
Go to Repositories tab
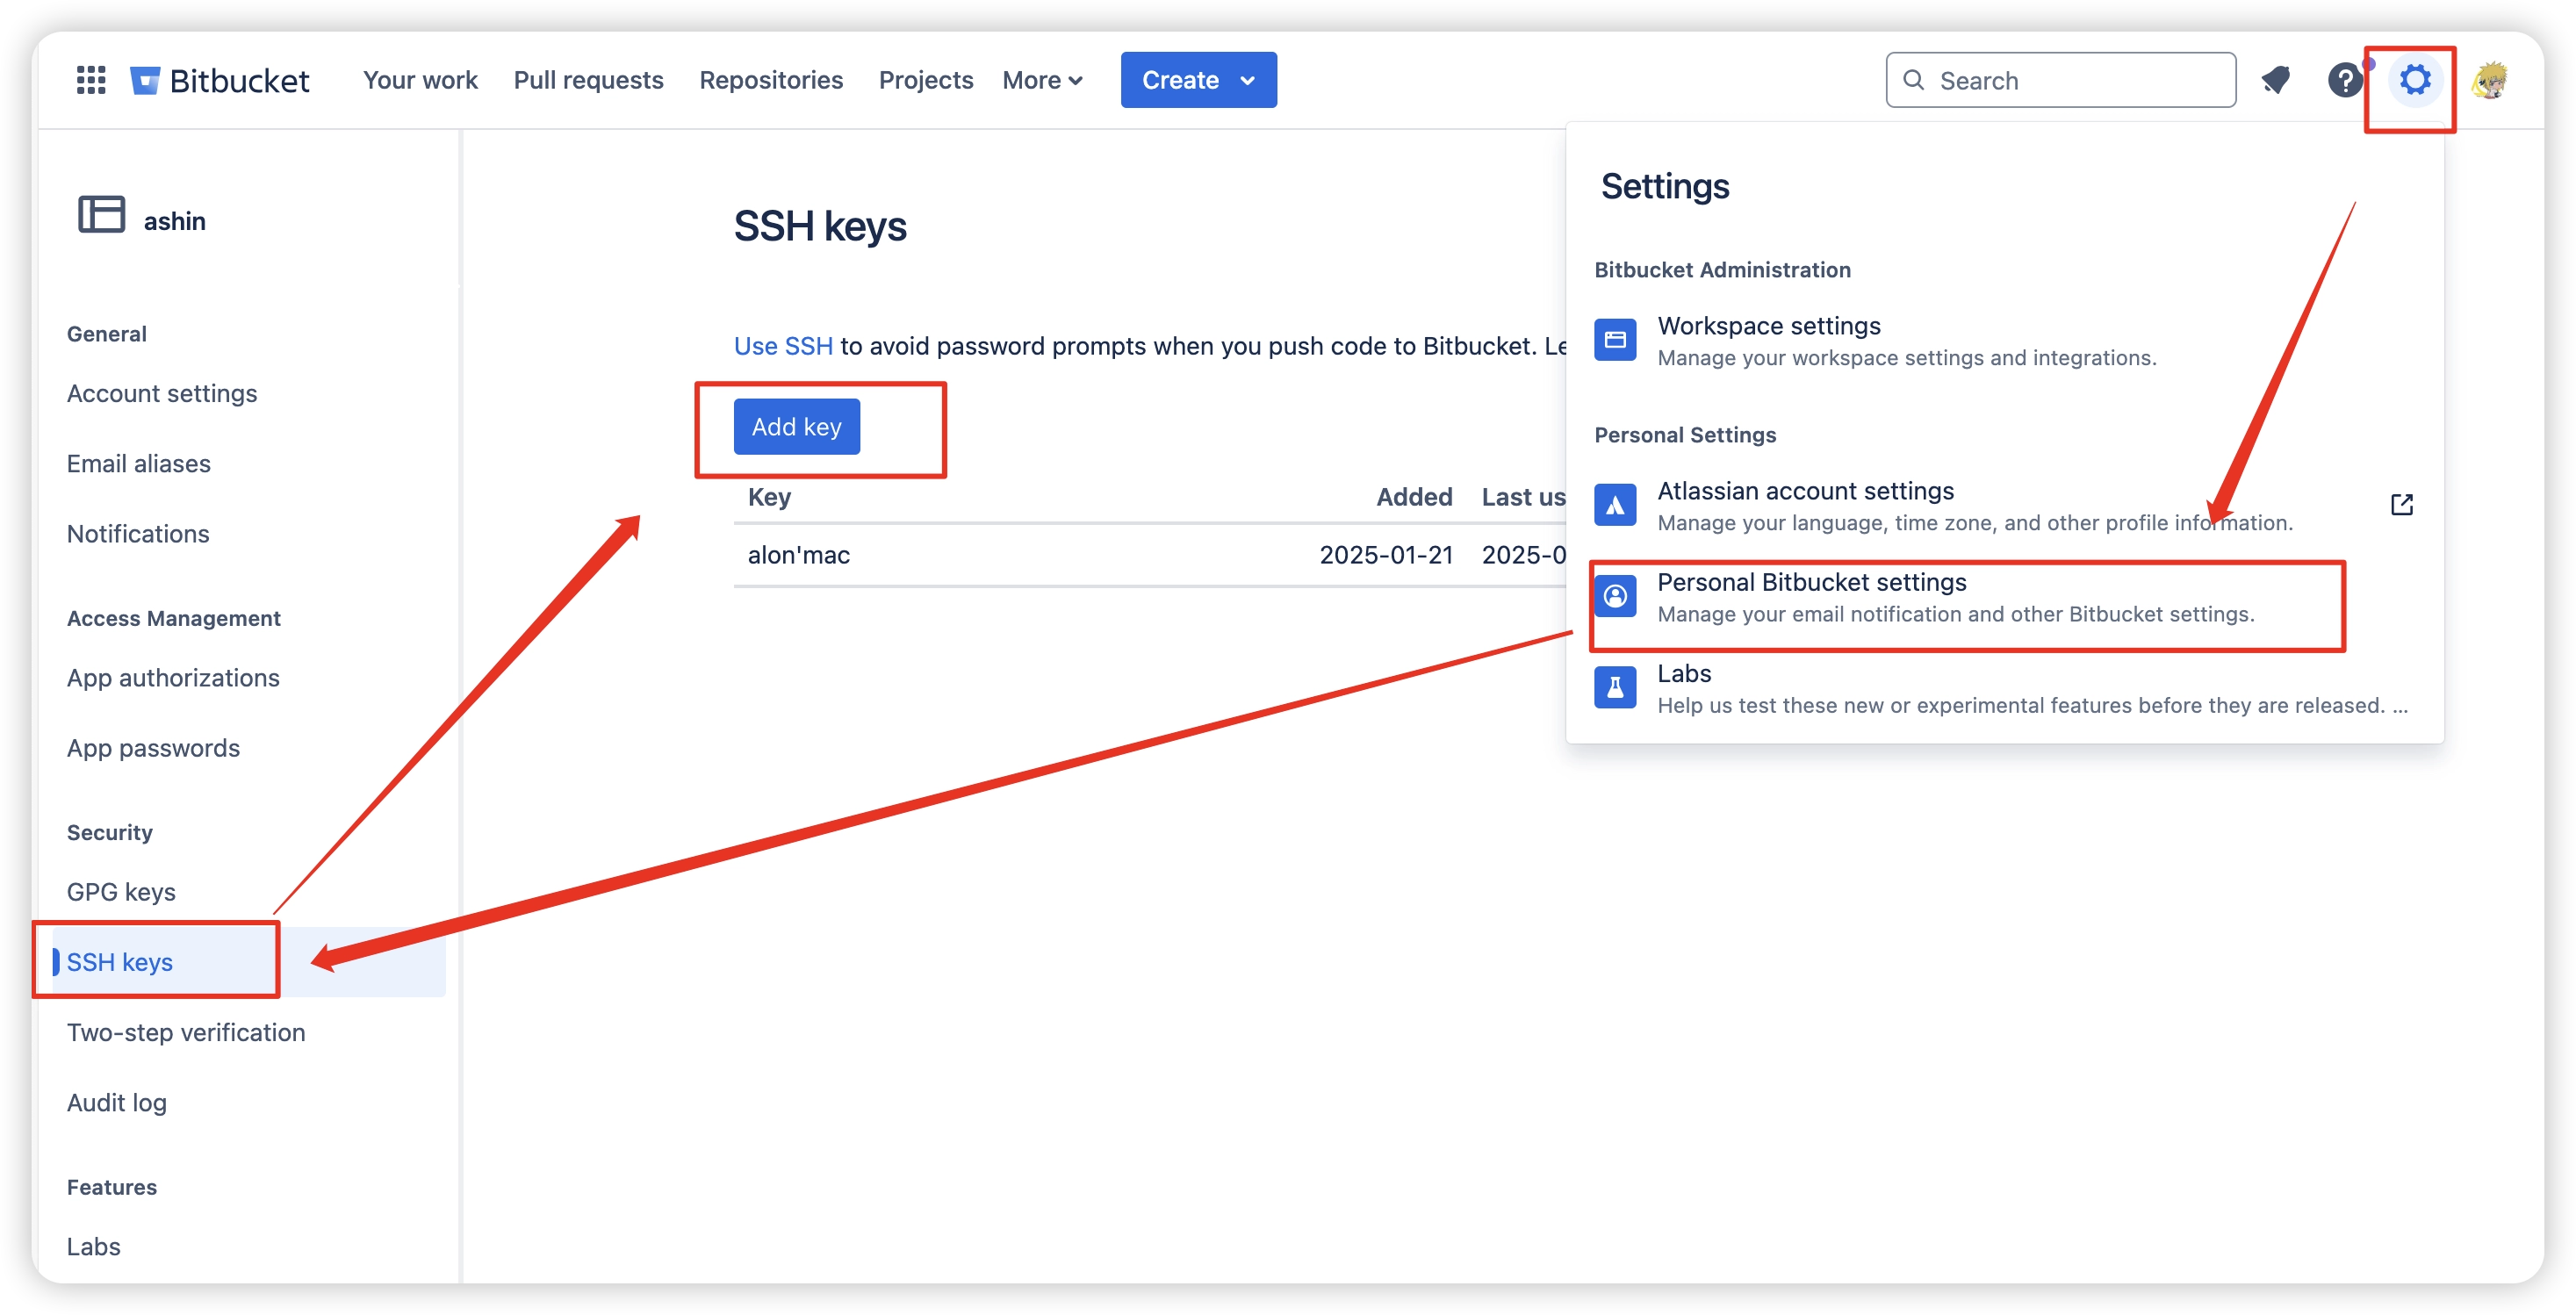click(771, 80)
